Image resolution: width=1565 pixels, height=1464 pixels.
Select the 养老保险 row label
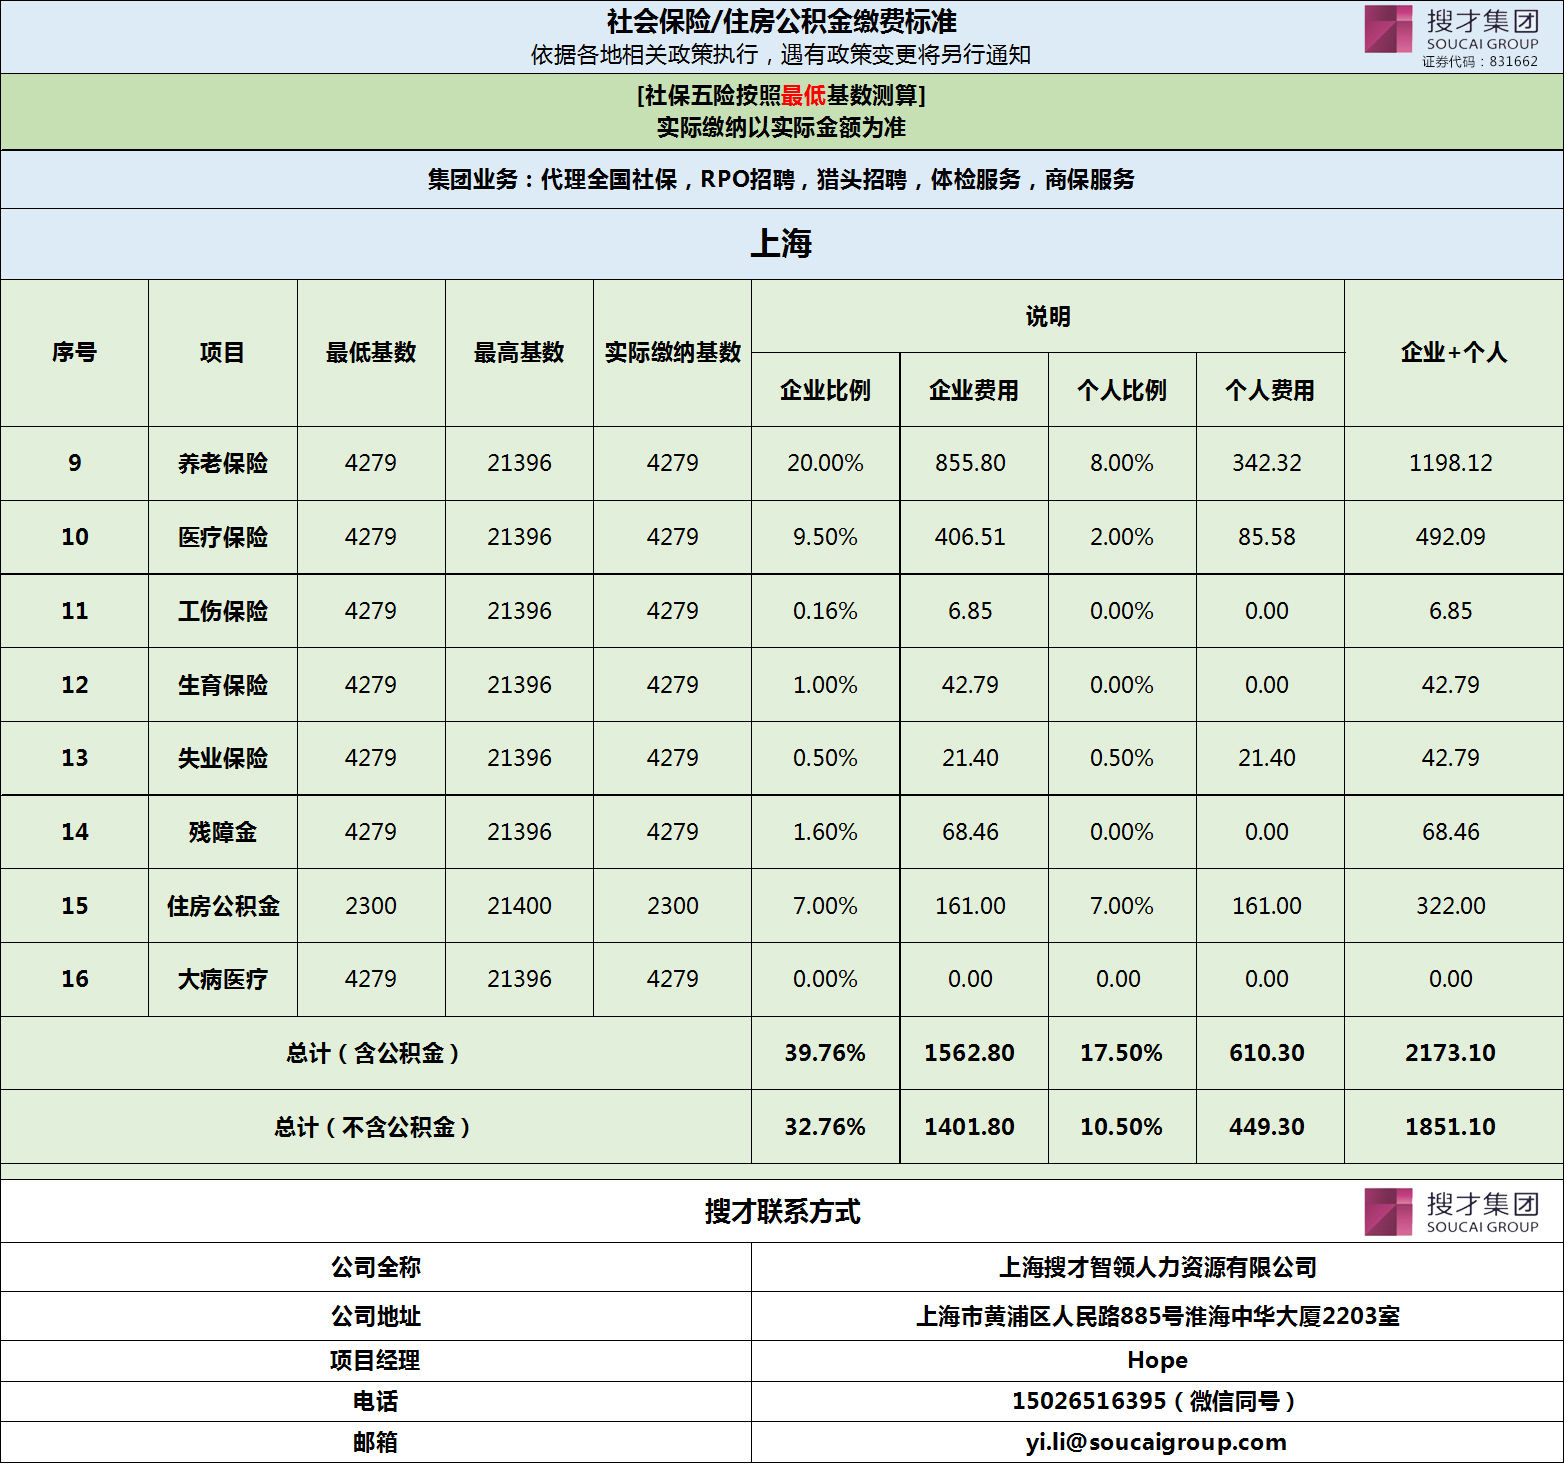click(221, 463)
